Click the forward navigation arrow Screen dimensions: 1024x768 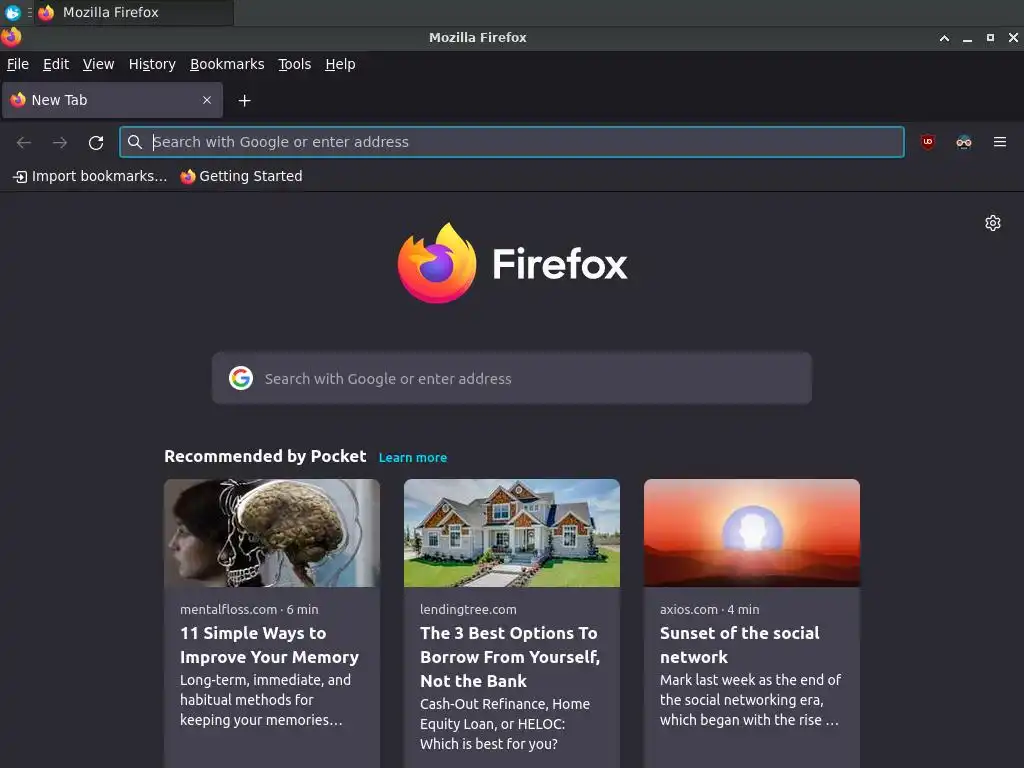(x=59, y=142)
